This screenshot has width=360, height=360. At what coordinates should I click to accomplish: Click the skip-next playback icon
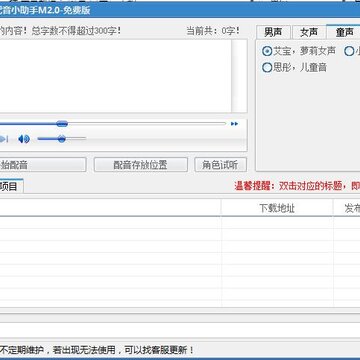click(x=3, y=139)
